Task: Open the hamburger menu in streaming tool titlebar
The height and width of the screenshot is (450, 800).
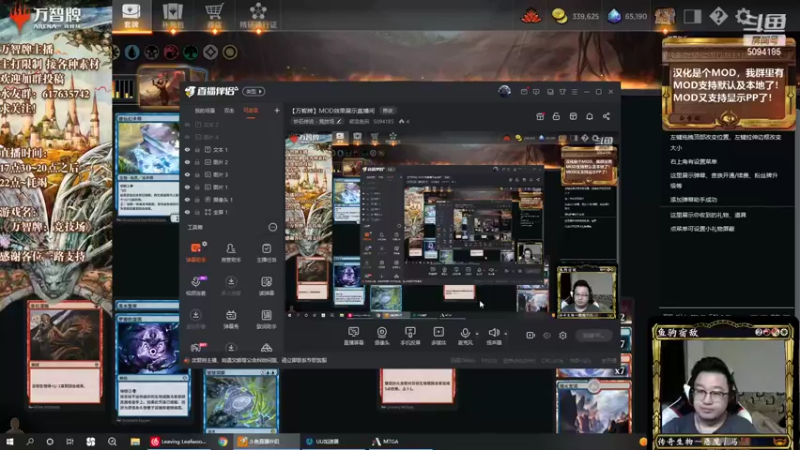Action: coord(574,92)
